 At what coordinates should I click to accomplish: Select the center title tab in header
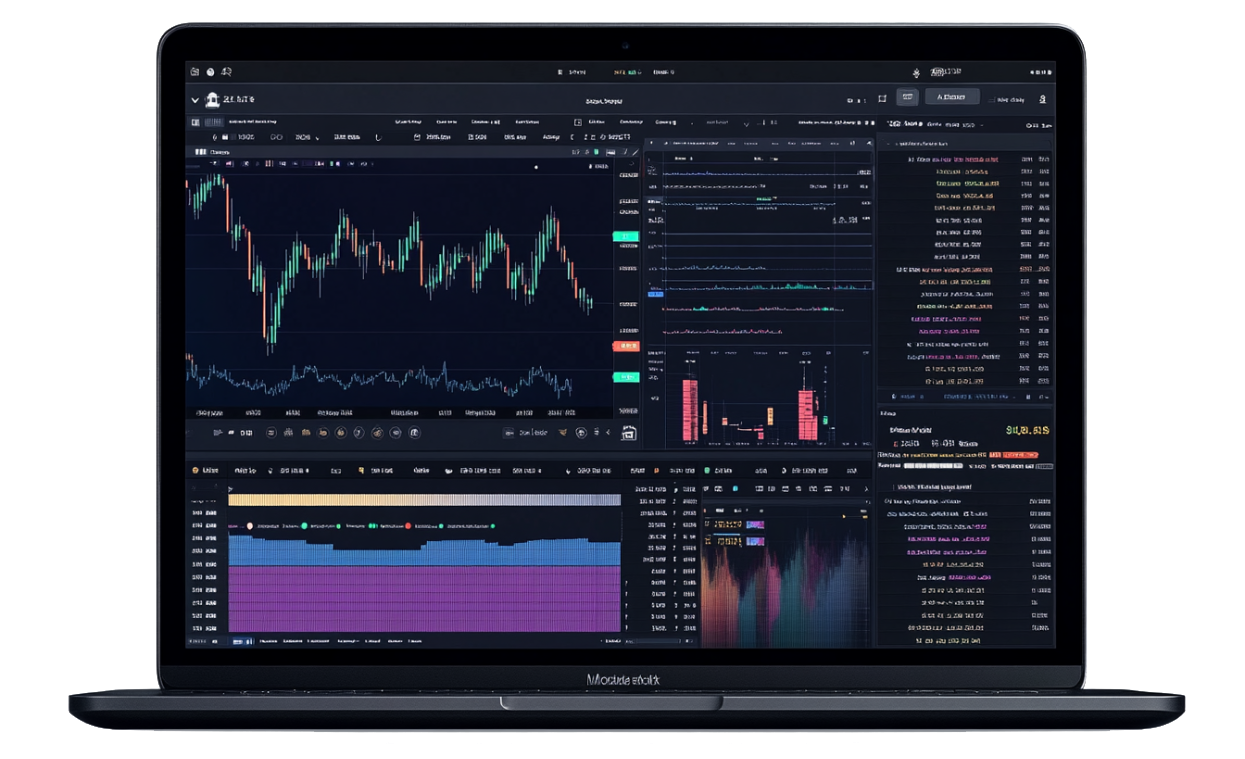pos(604,101)
